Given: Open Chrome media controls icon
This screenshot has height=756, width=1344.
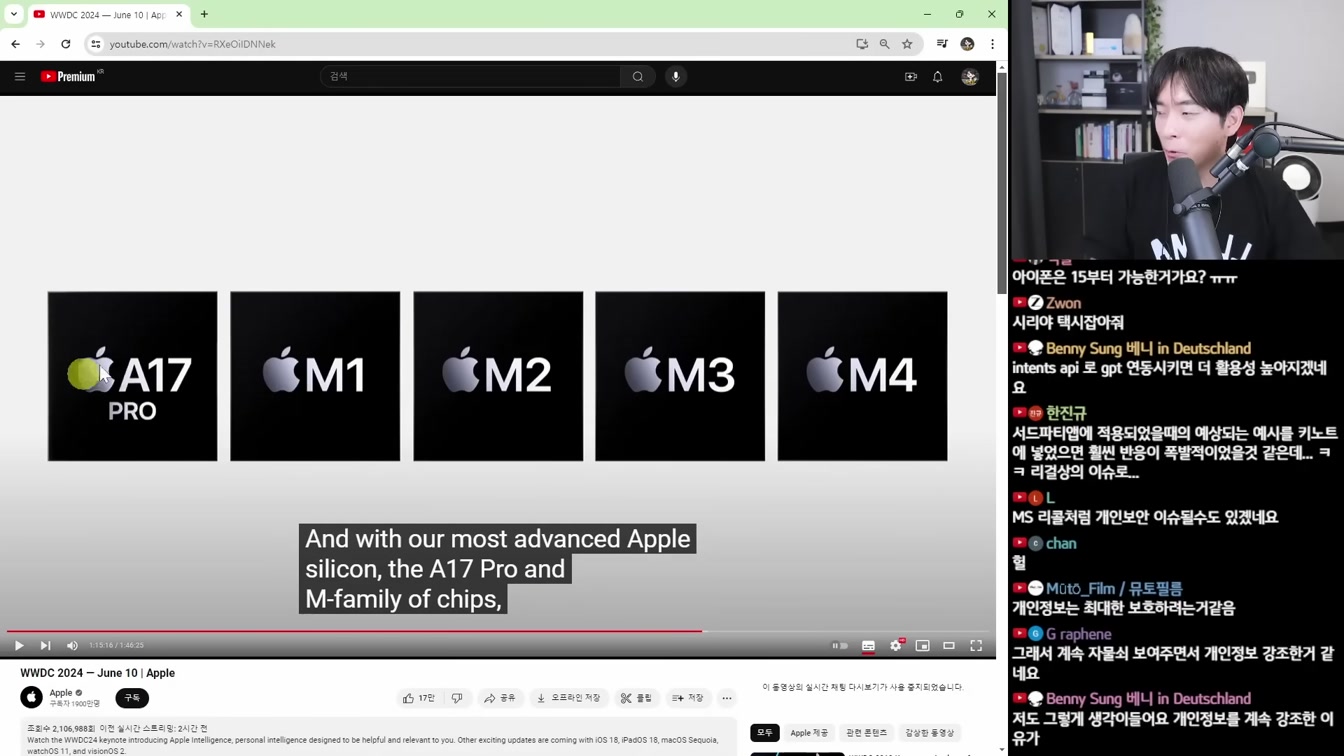Looking at the screenshot, I should coord(942,44).
